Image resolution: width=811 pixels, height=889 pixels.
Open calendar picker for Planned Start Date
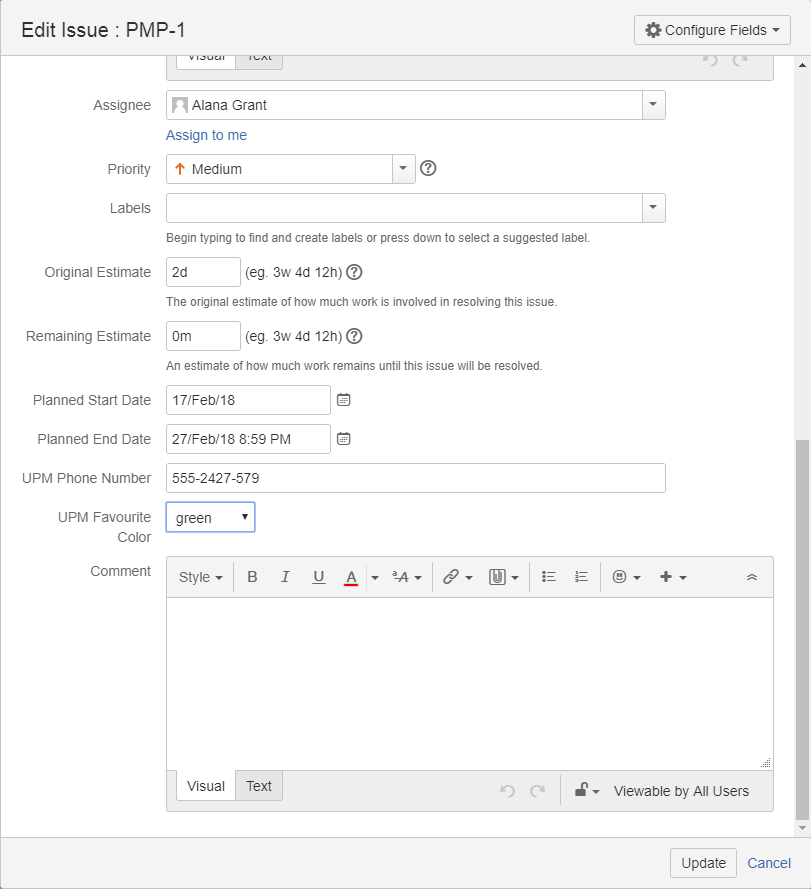click(x=343, y=400)
